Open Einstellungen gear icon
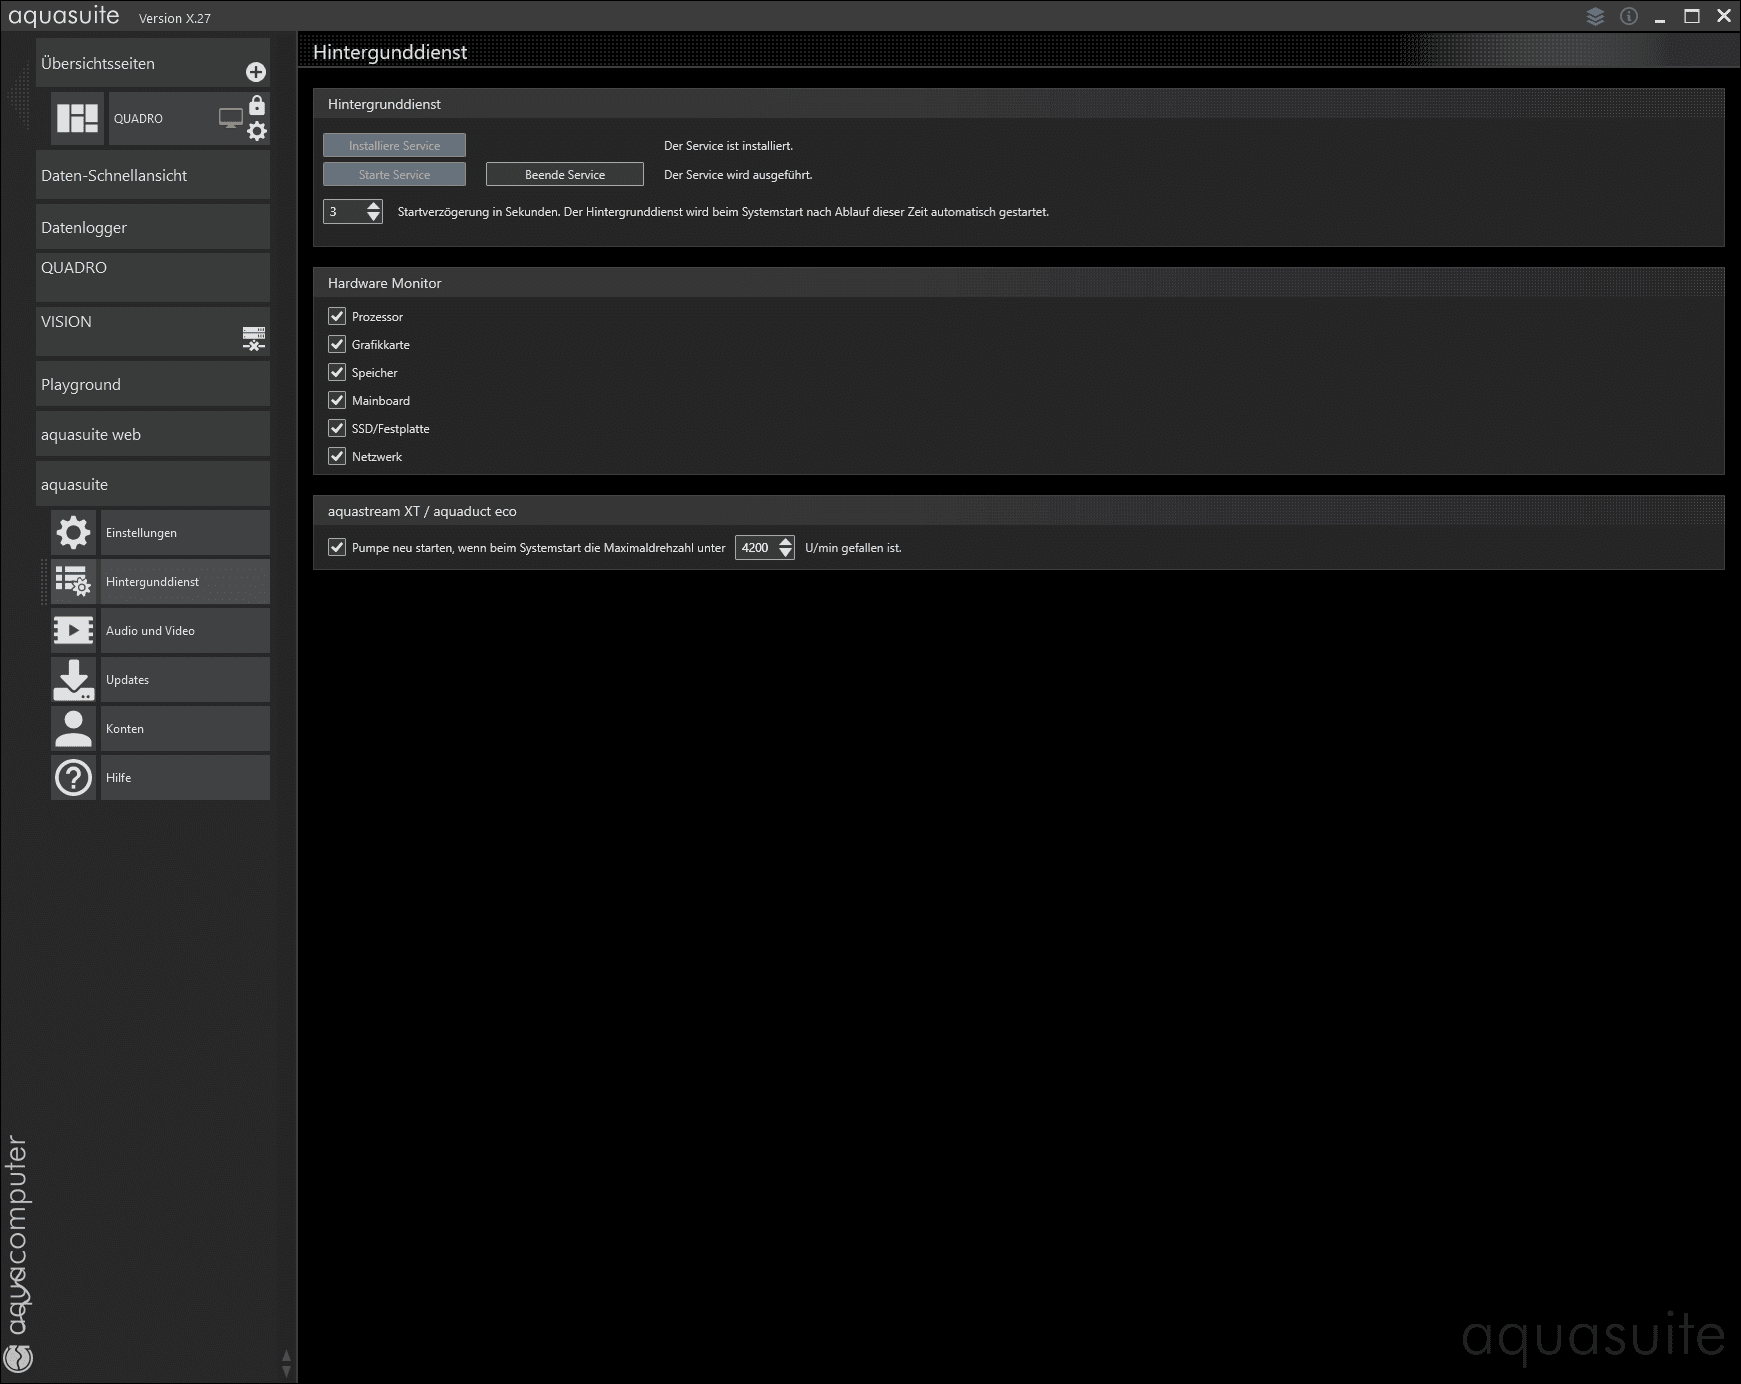Viewport: 1741px width, 1384px height. coord(74,532)
